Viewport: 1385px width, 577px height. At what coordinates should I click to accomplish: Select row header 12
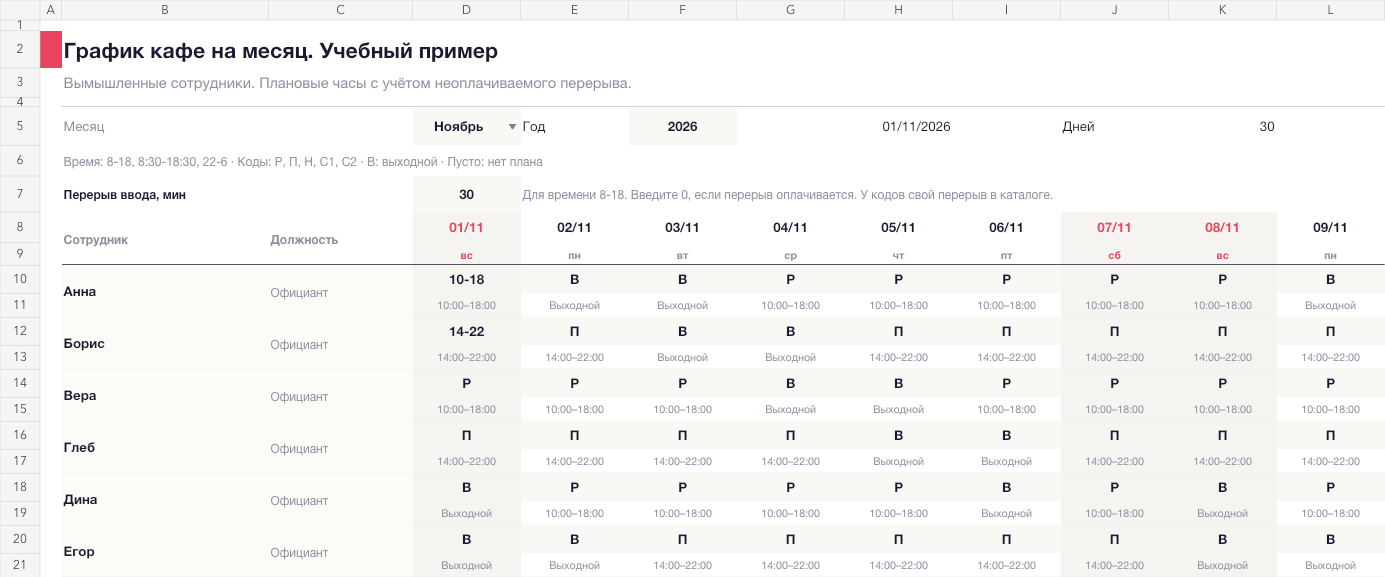[x=20, y=331]
